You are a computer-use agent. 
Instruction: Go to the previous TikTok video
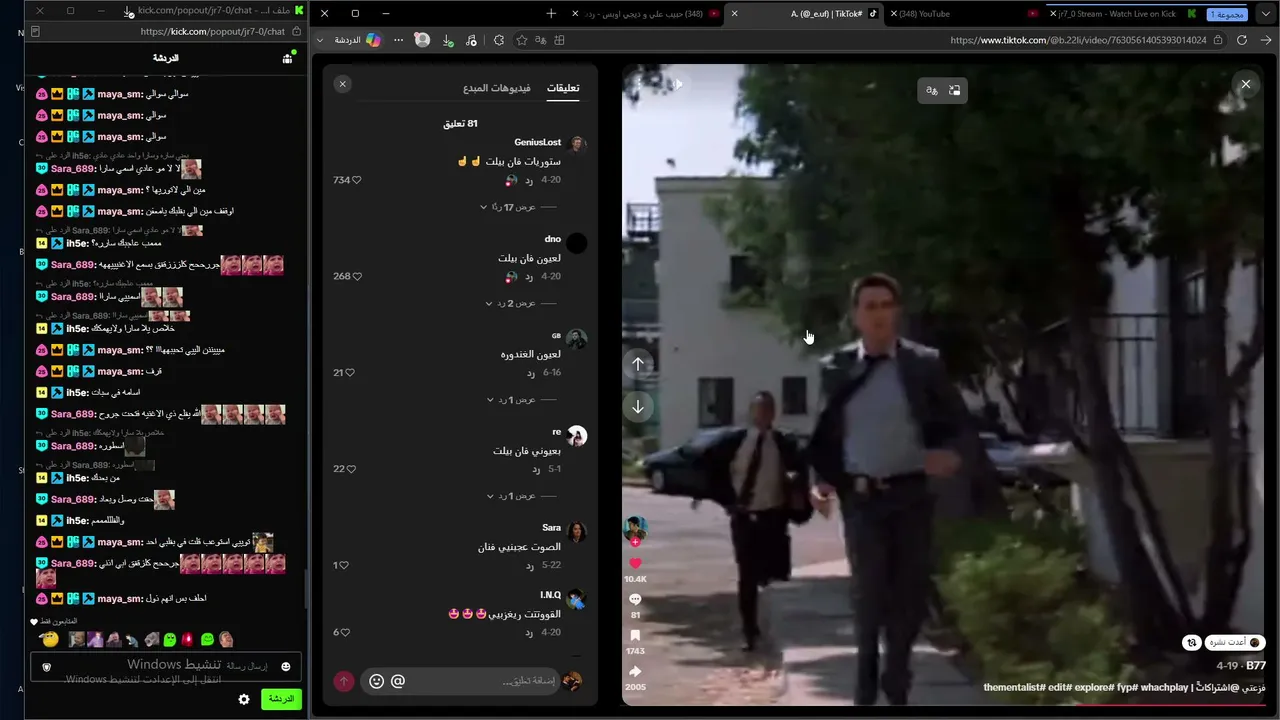[638, 364]
